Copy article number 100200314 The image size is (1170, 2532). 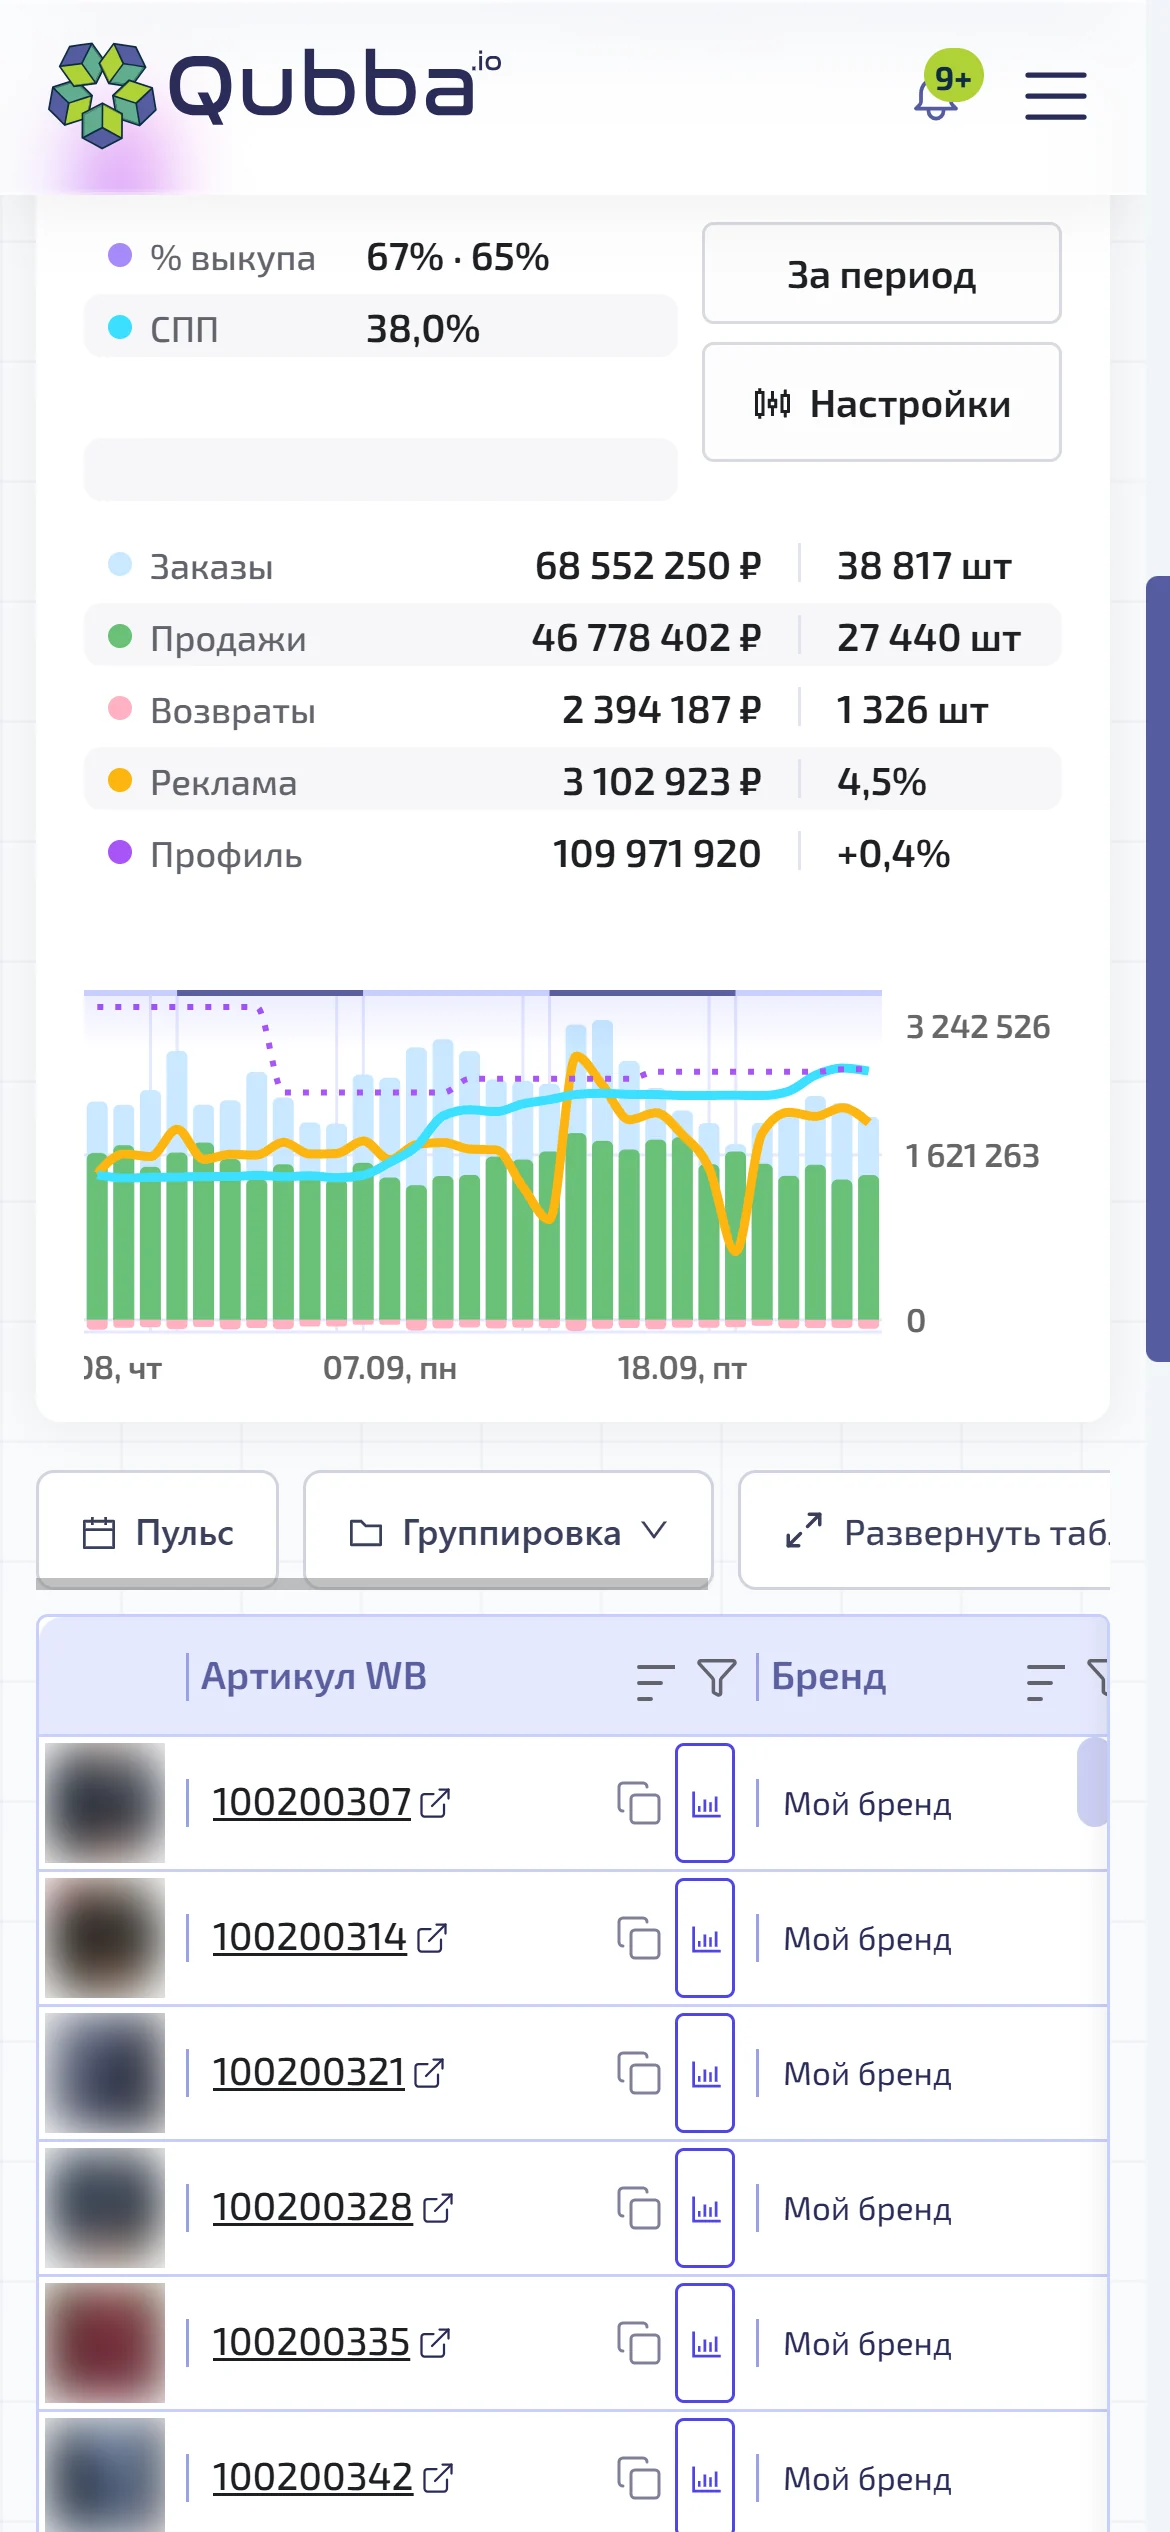638,1938
